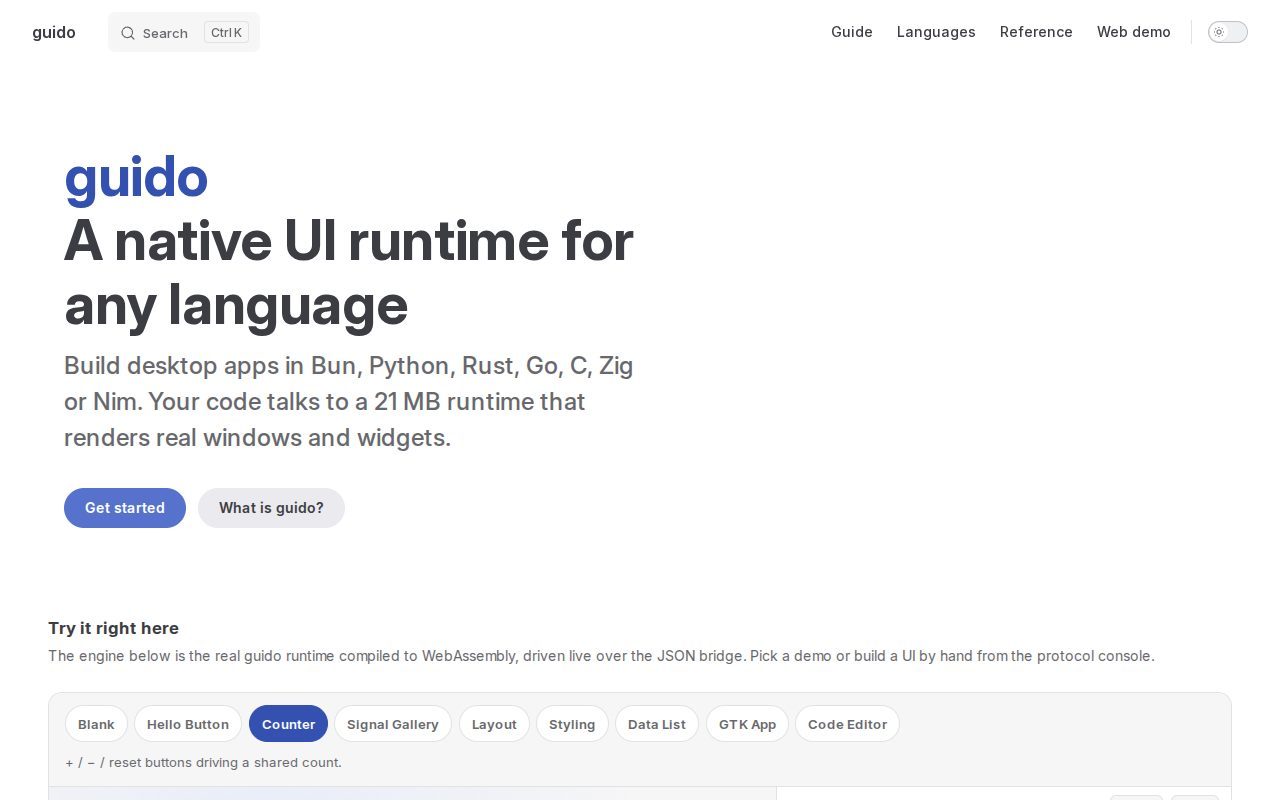Go to the Reference page
The image size is (1280, 800).
click(1036, 32)
